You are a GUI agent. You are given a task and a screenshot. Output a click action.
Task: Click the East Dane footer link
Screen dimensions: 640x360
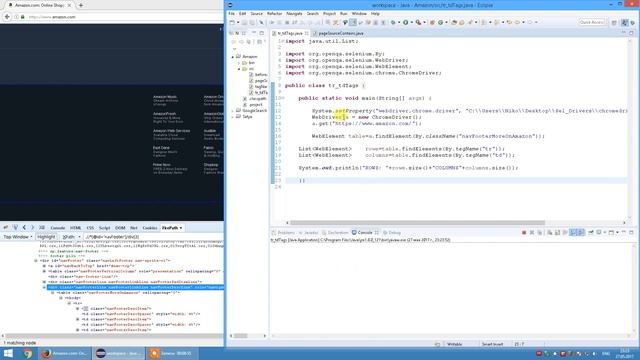[x=161, y=148]
